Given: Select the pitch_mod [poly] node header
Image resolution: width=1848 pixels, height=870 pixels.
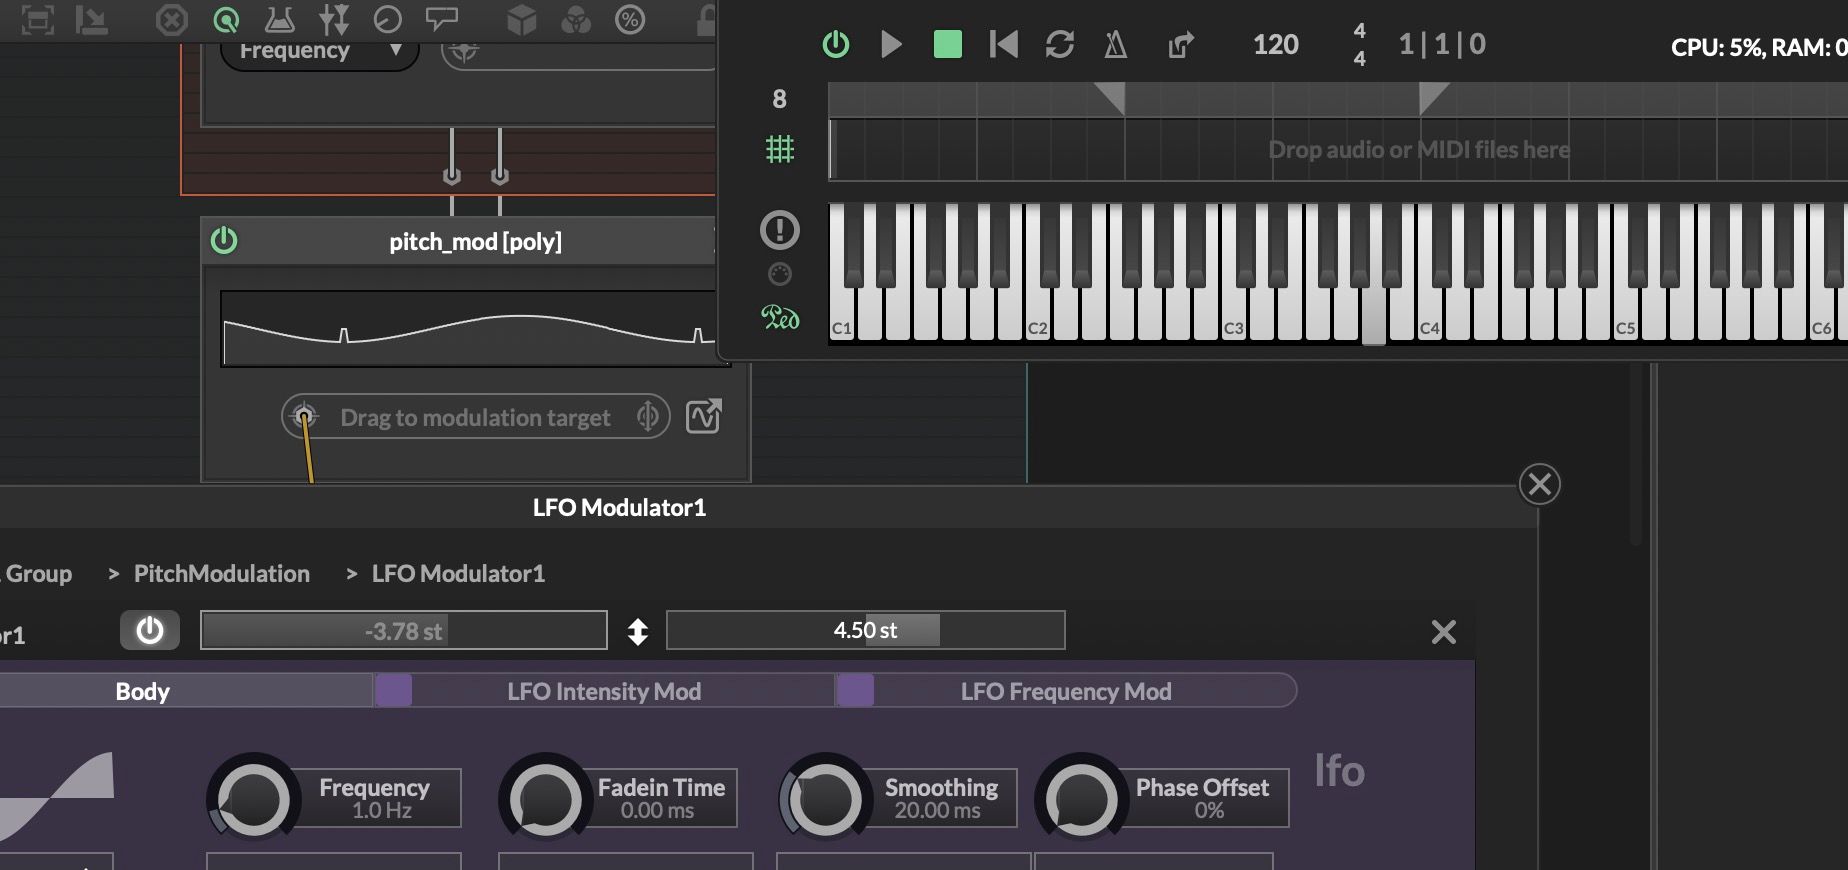Looking at the screenshot, I should click(476, 241).
